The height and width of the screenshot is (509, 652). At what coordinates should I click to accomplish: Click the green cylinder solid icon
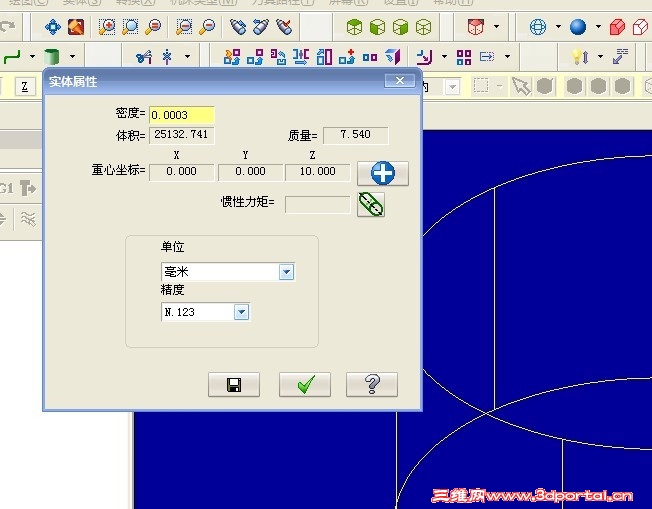tap(52, 56)
